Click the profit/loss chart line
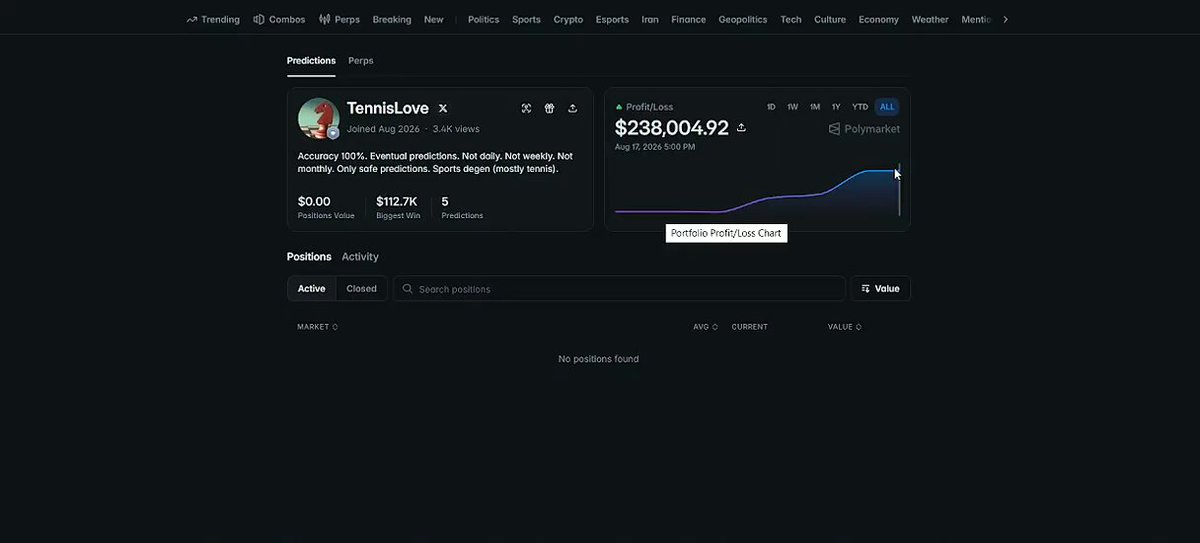 [x=757, y=192]
